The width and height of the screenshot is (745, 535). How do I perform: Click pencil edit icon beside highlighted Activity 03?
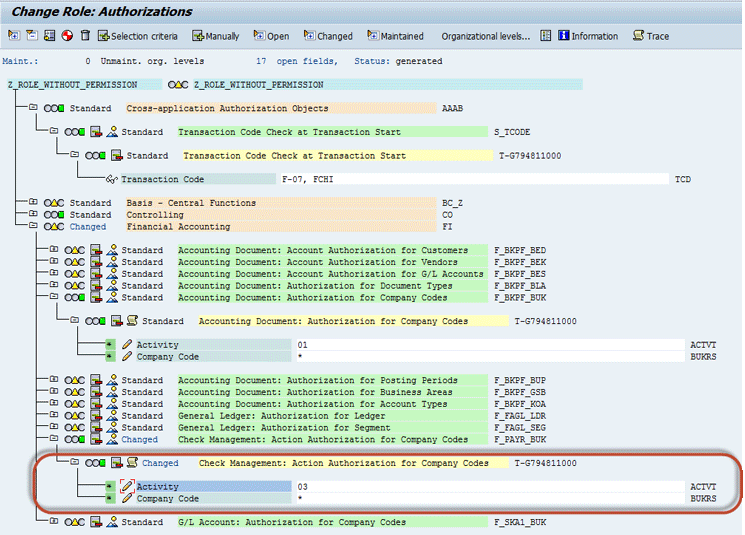pyautogui.click(x=127, y=487)
